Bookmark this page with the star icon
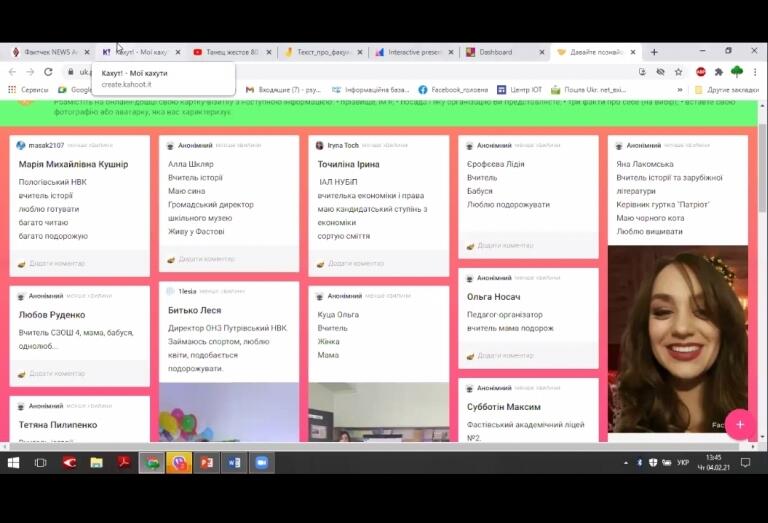 coord(678,72)
